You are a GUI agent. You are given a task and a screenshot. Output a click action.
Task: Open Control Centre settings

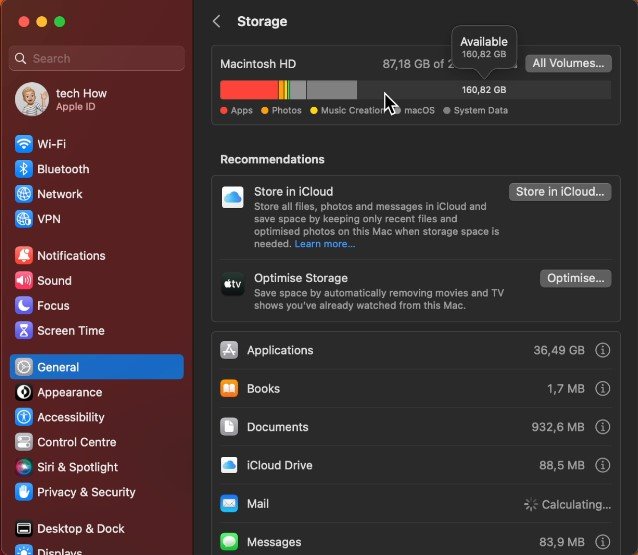(76, 442)
